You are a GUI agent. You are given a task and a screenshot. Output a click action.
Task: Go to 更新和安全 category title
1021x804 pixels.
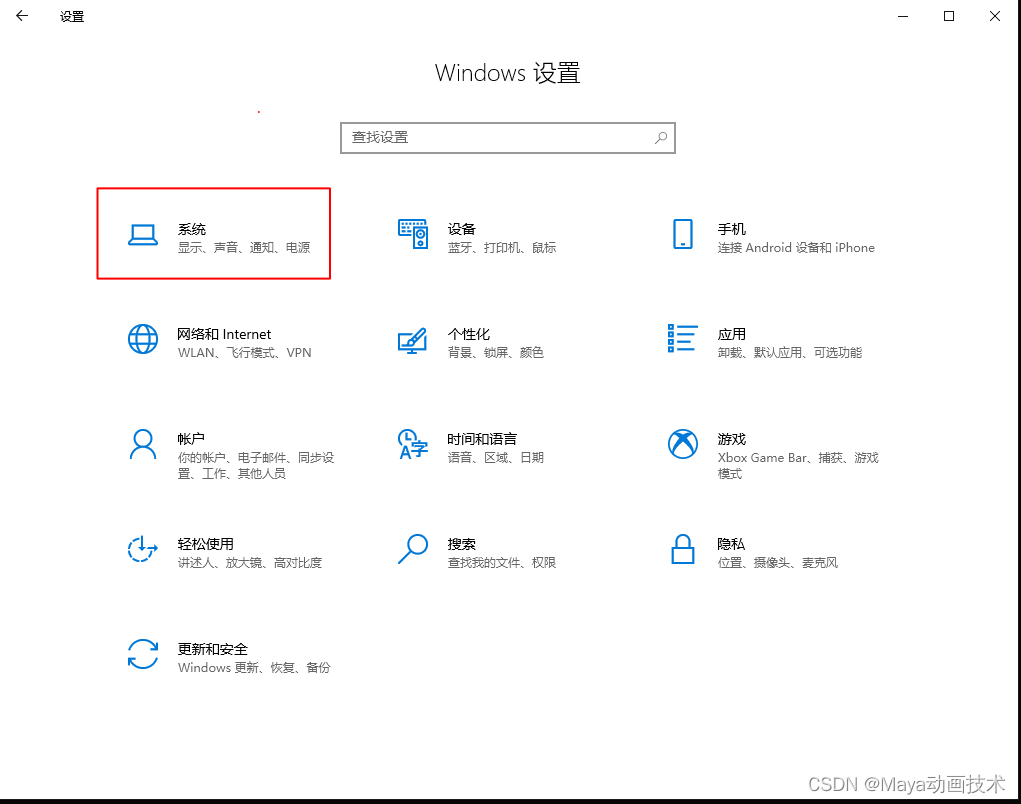212,649
